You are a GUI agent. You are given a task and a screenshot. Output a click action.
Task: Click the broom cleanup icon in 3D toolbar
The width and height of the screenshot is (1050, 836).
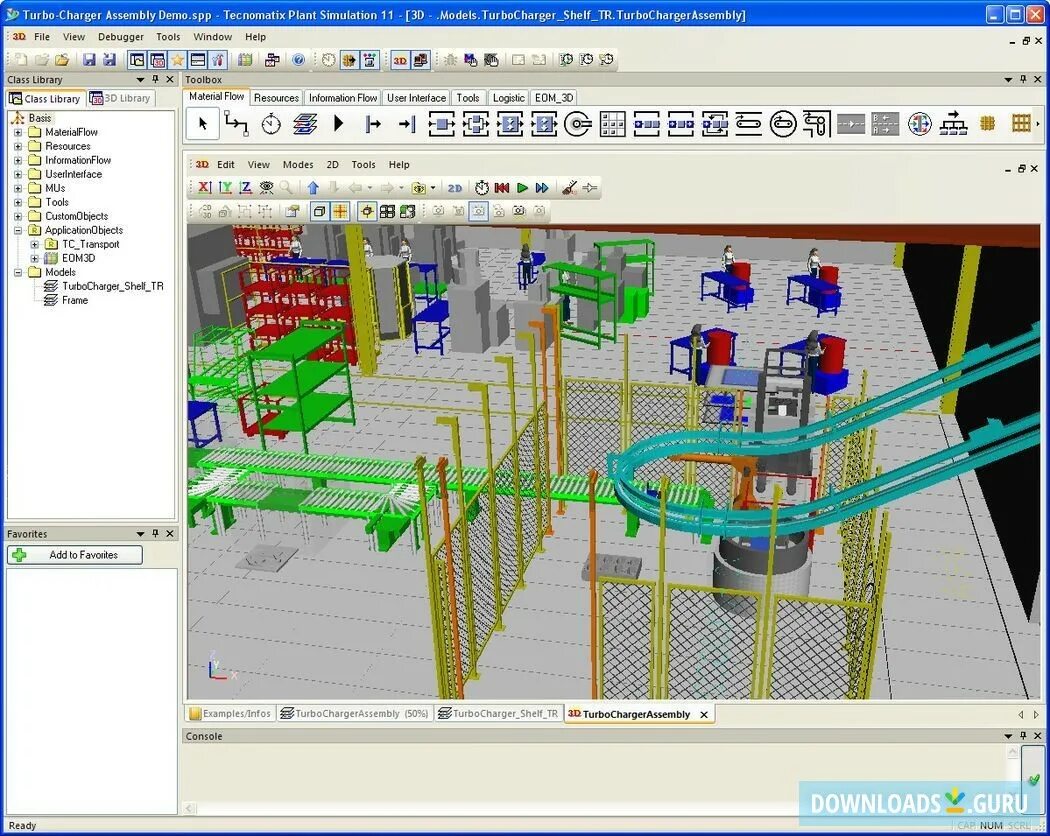coord(569,188)
